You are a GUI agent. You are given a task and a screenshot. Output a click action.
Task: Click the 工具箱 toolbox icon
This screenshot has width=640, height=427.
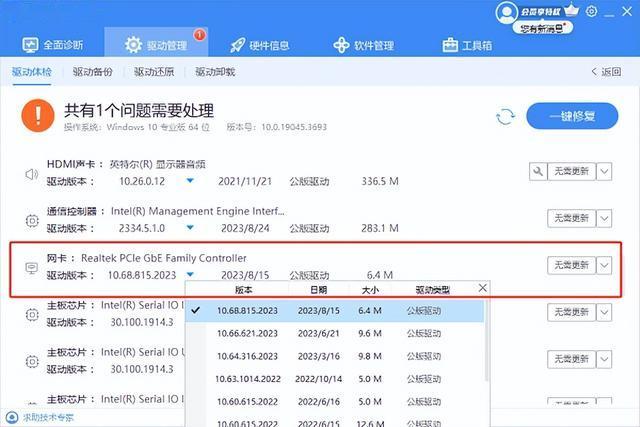pyautogui.click(x=450, y=45)
